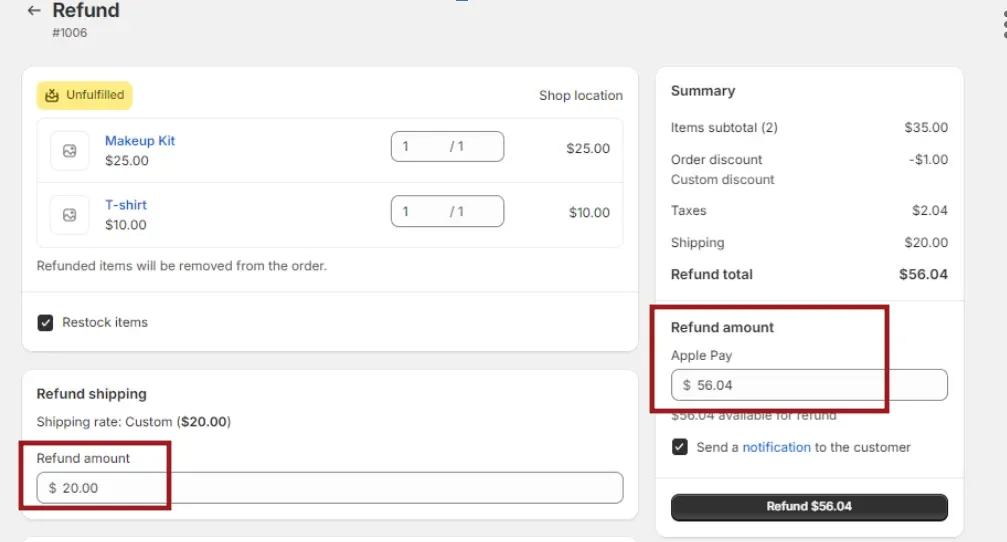Screen dimensions: 1007x542
Task: Click the T-shirt product thumbnail
Action: [x=69, y=215]
